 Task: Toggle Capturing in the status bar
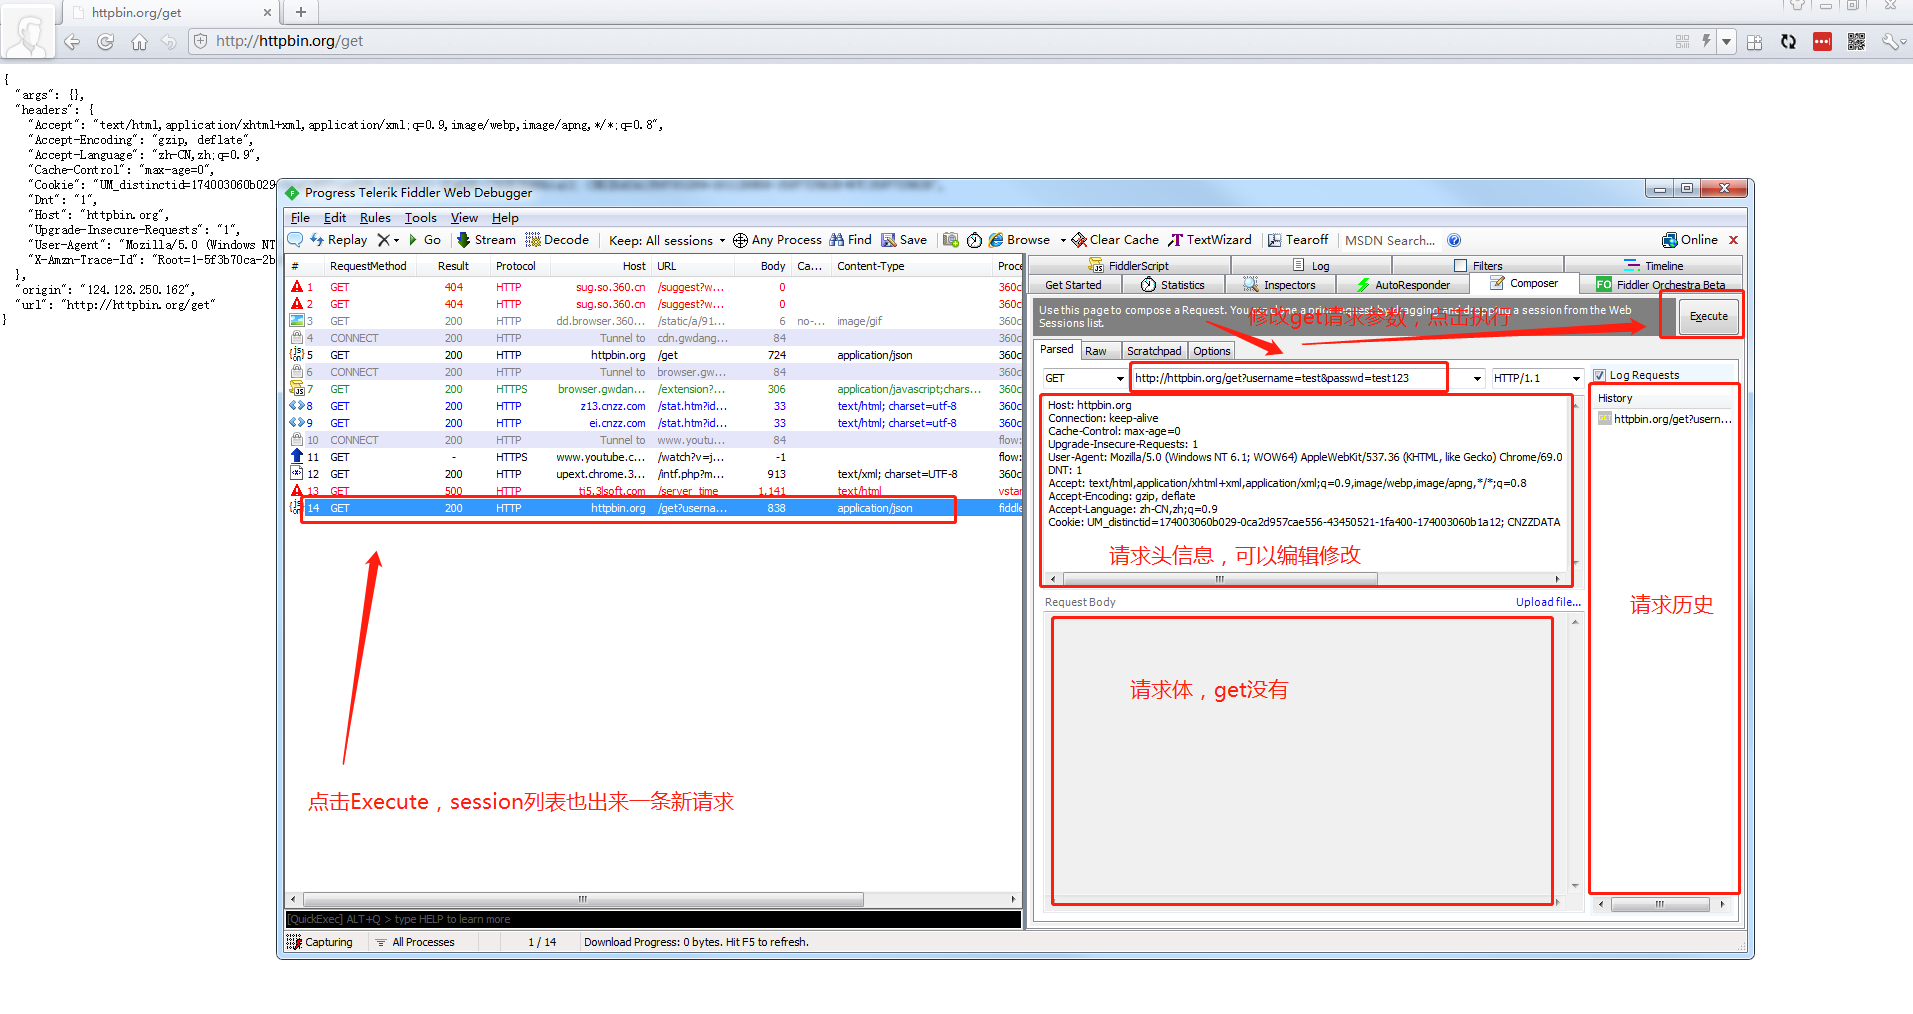coord(320,942)
